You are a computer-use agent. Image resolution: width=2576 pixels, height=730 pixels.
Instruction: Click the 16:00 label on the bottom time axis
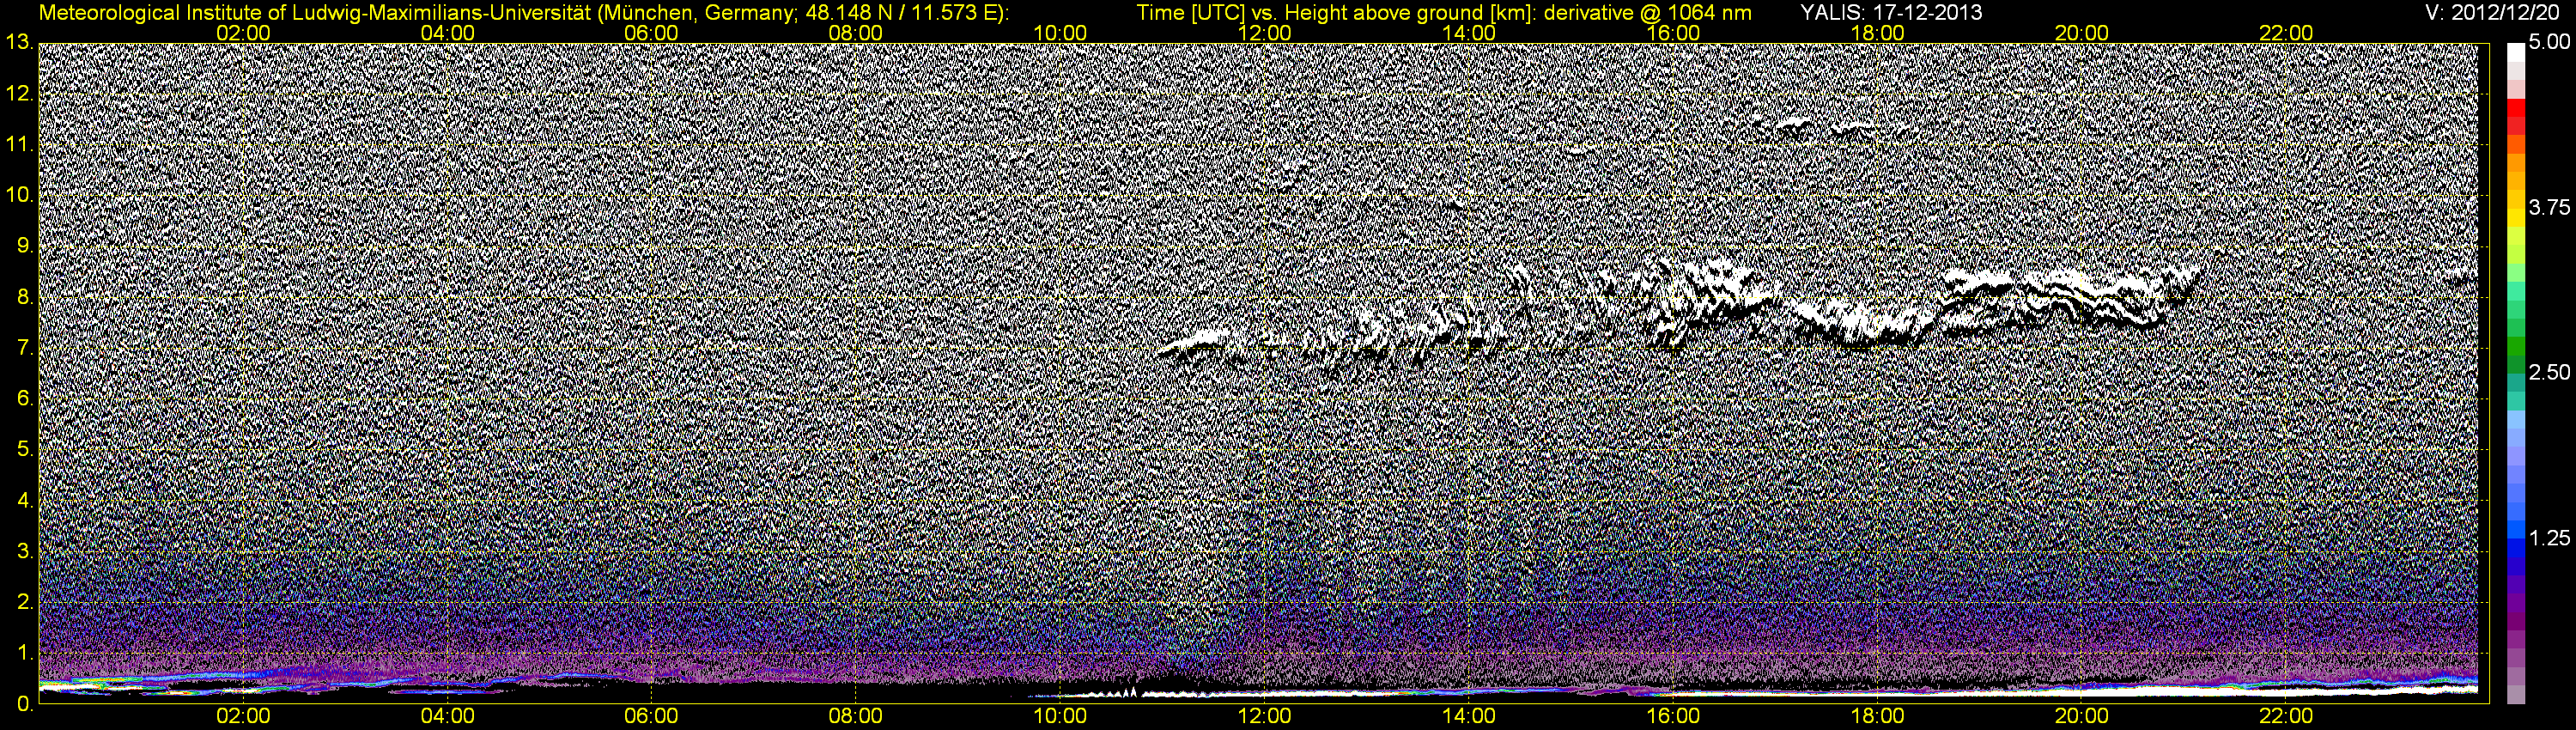[x=1673, y=717]
